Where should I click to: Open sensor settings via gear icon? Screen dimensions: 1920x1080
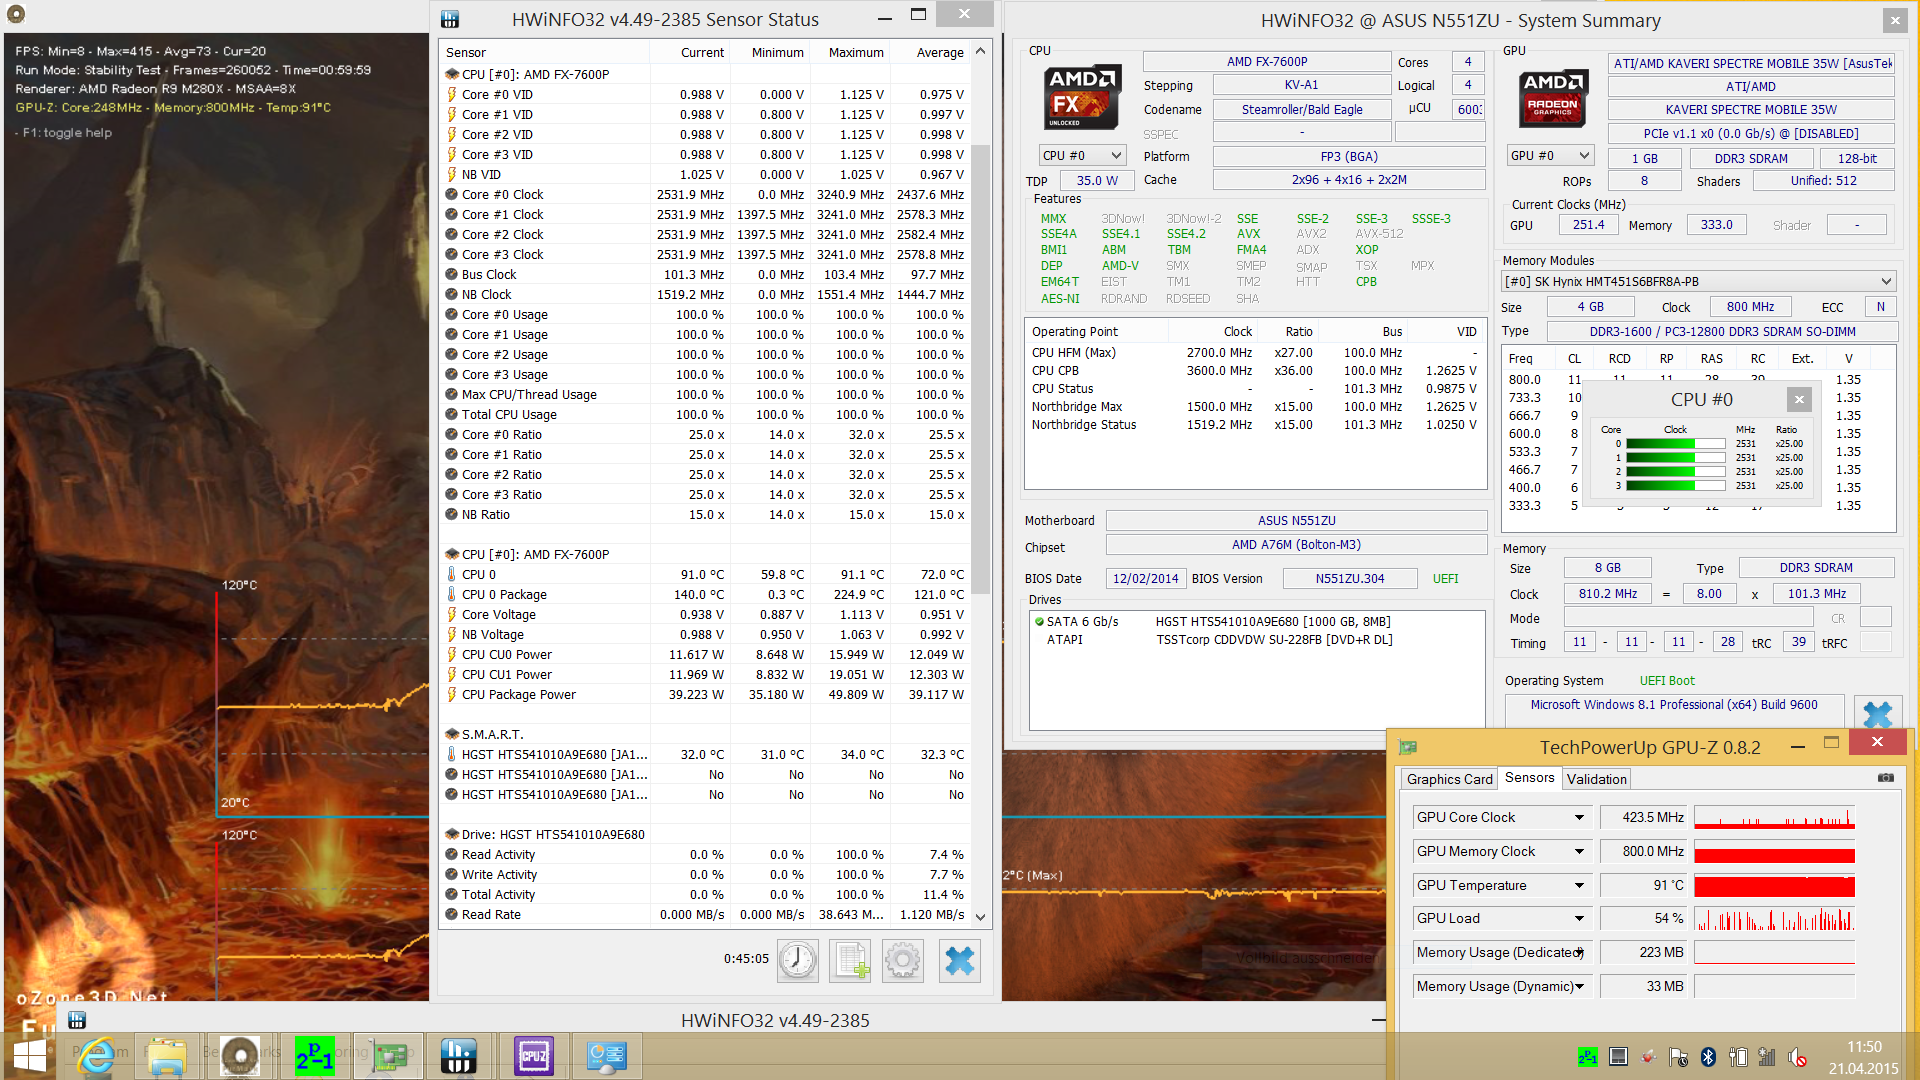tap(903, 961)
